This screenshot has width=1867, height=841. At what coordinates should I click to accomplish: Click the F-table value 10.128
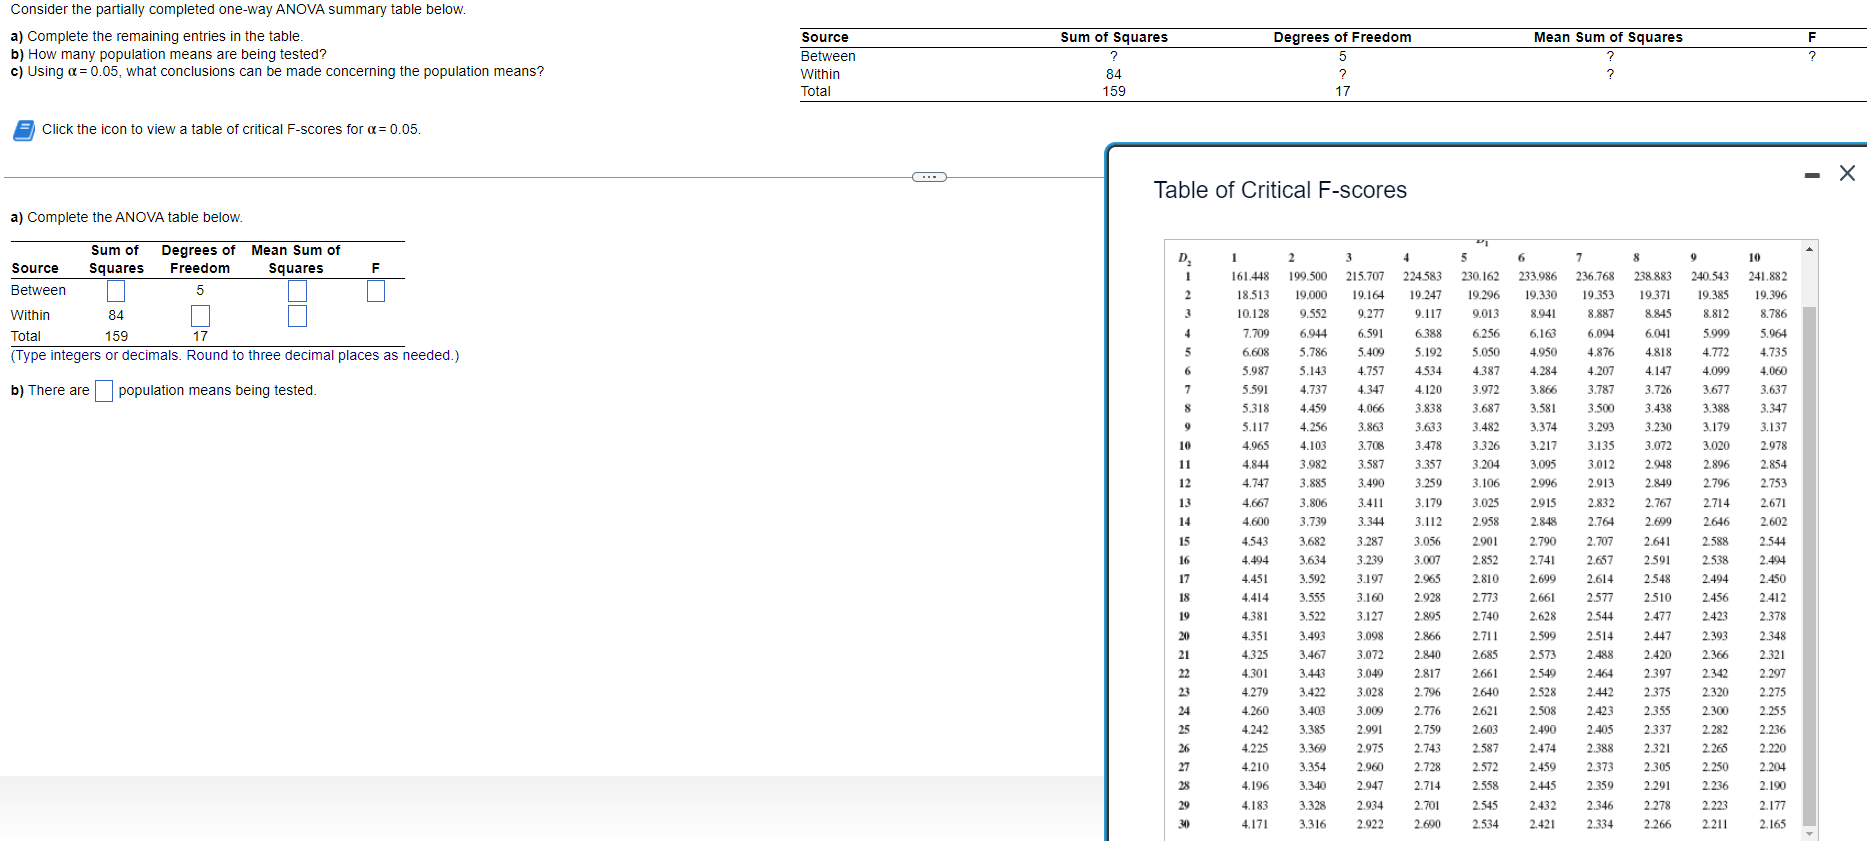[1253, 314]
